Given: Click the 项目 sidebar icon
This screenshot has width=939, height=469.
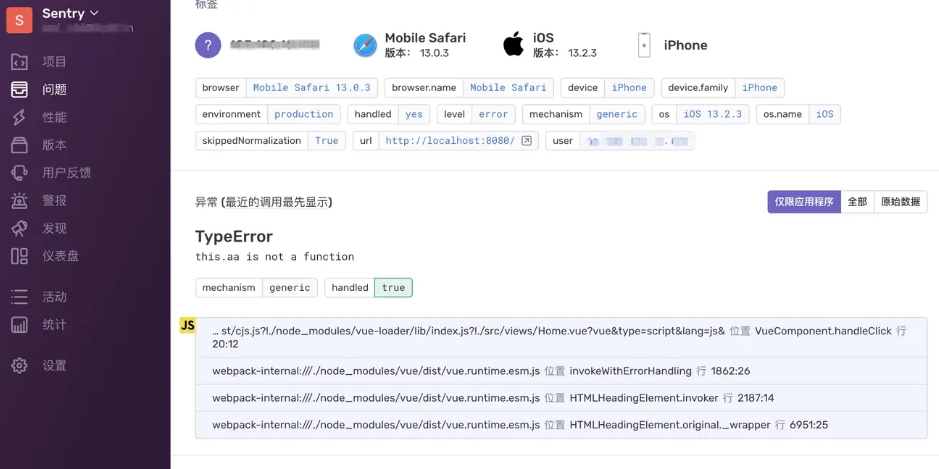Looking at the screenshot, I should (19, 62).
